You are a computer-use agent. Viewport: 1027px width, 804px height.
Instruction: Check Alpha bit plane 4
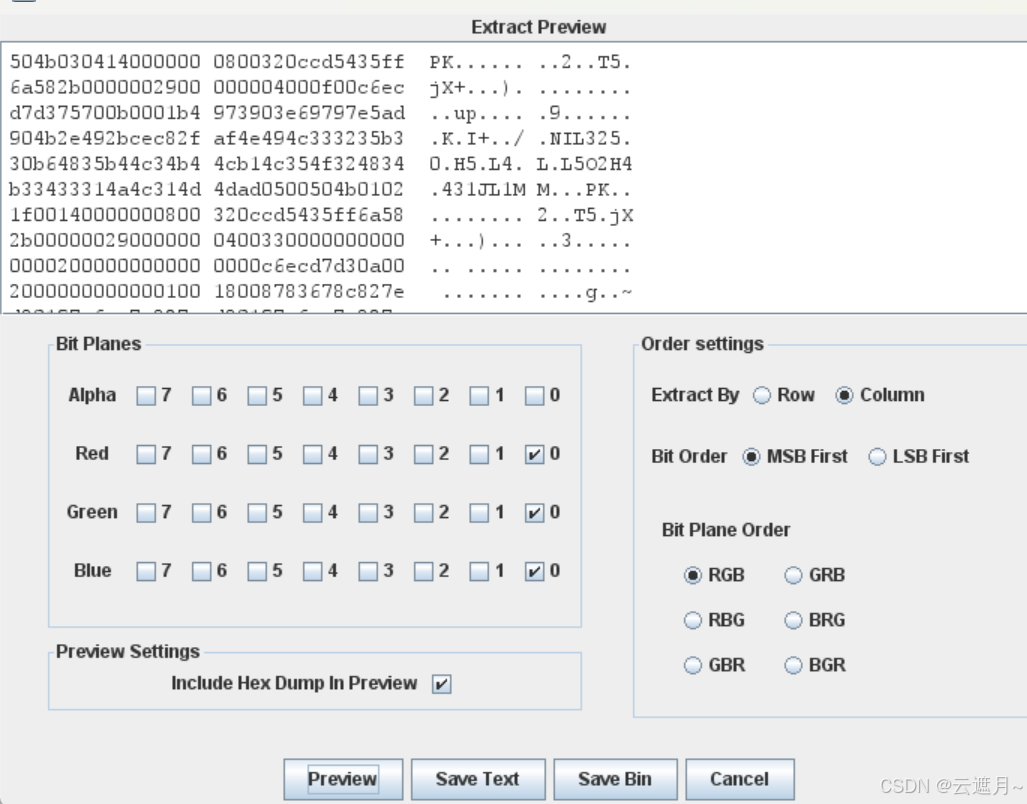click(x=312, y=395)
